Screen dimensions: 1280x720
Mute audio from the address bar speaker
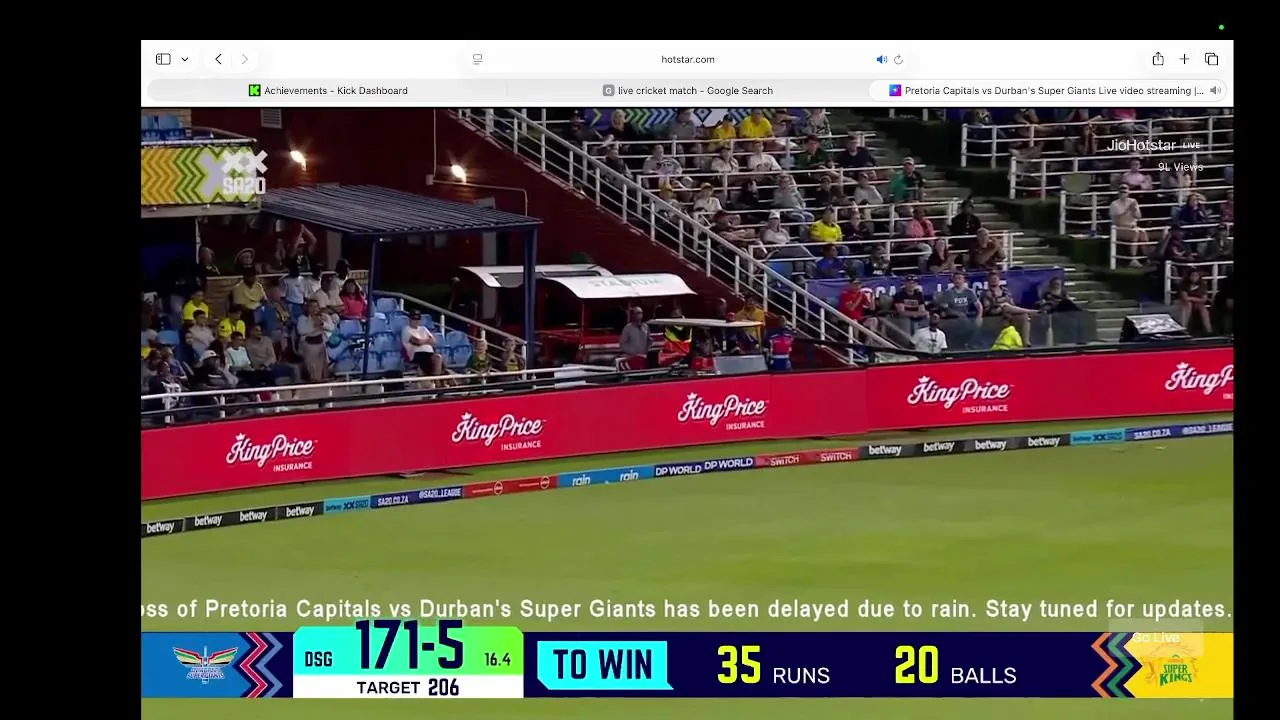point(881,59)
